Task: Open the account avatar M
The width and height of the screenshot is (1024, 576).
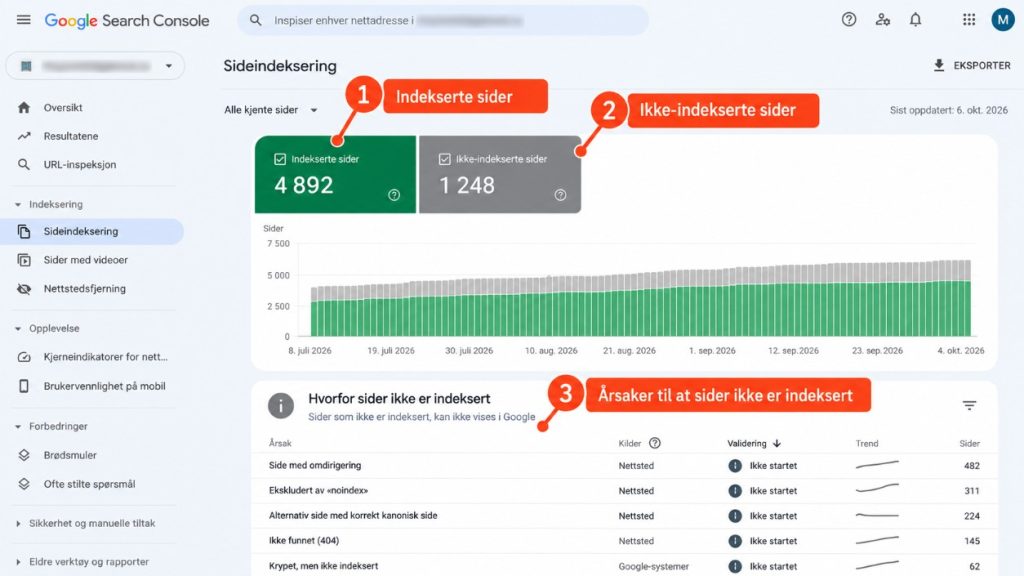Action: pos(1002,20)
